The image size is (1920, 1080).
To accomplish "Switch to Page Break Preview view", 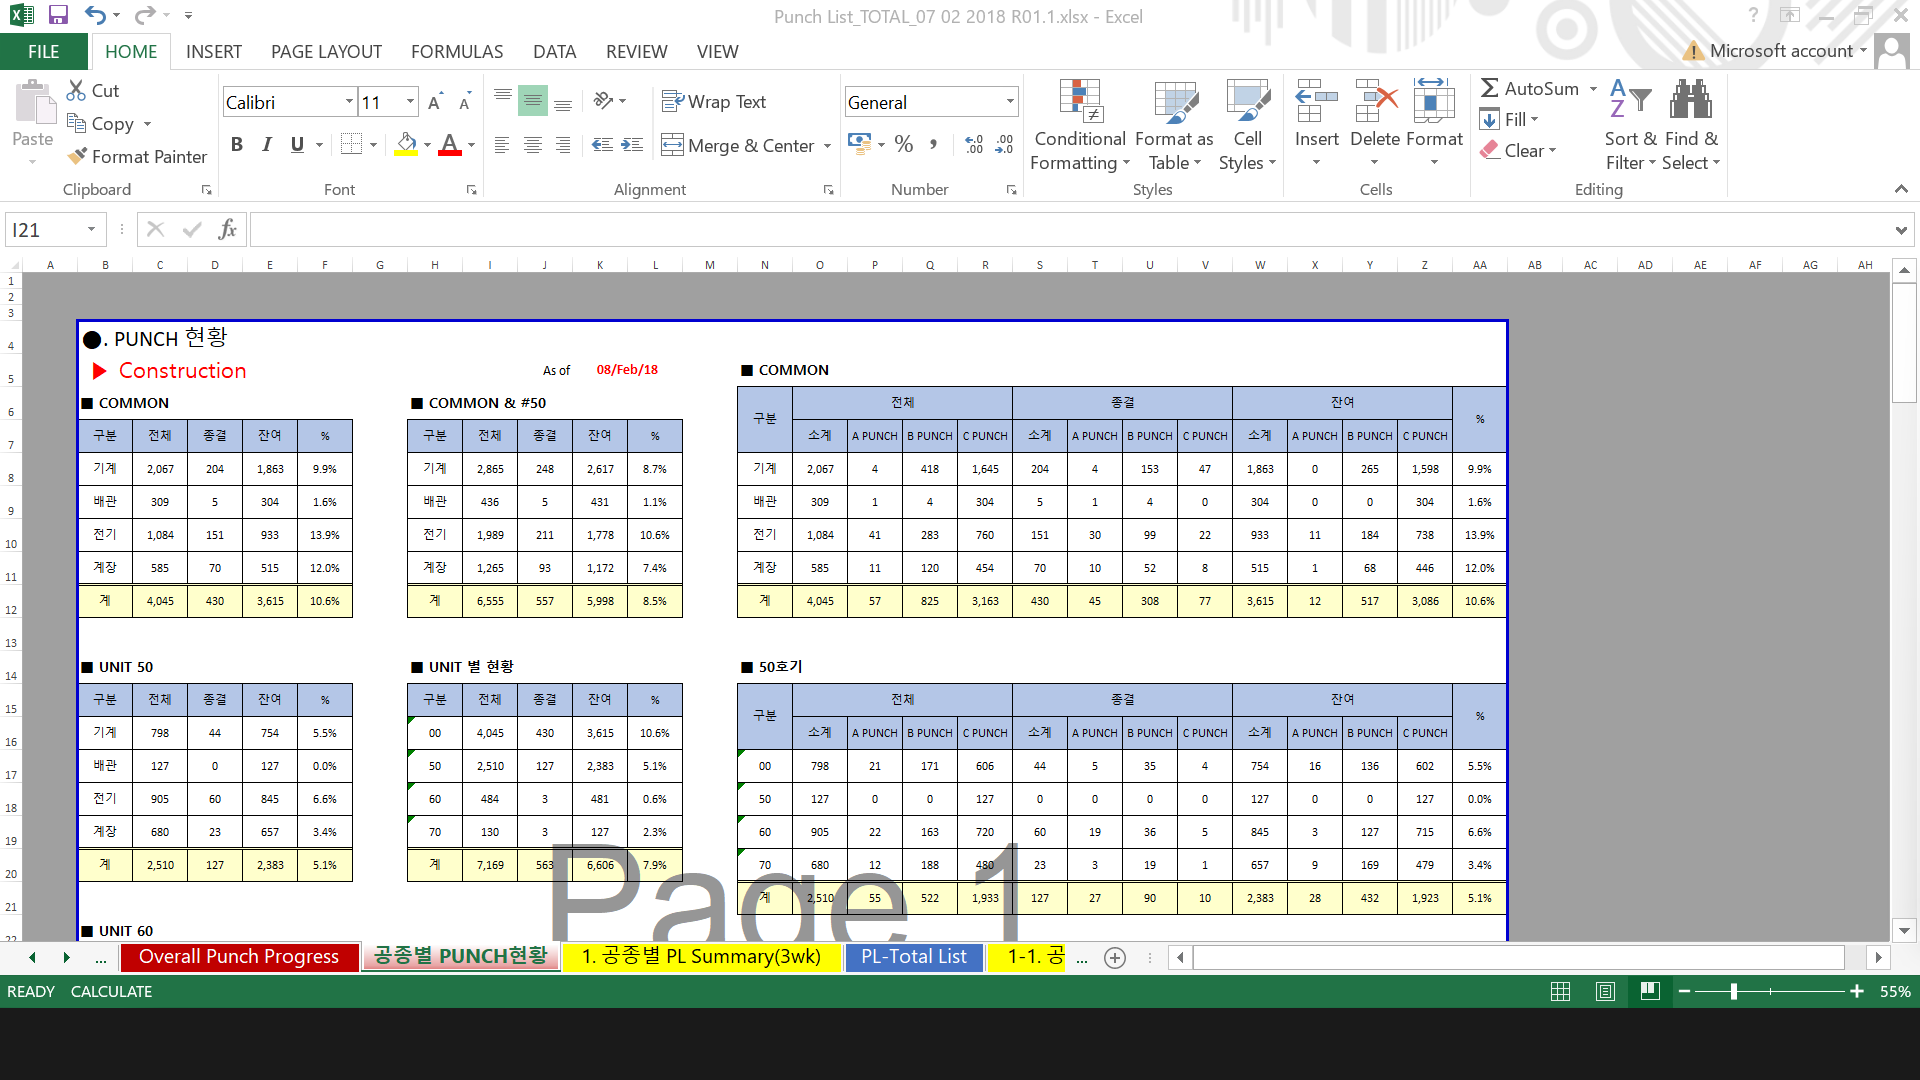I will [x=1650, y=991].
